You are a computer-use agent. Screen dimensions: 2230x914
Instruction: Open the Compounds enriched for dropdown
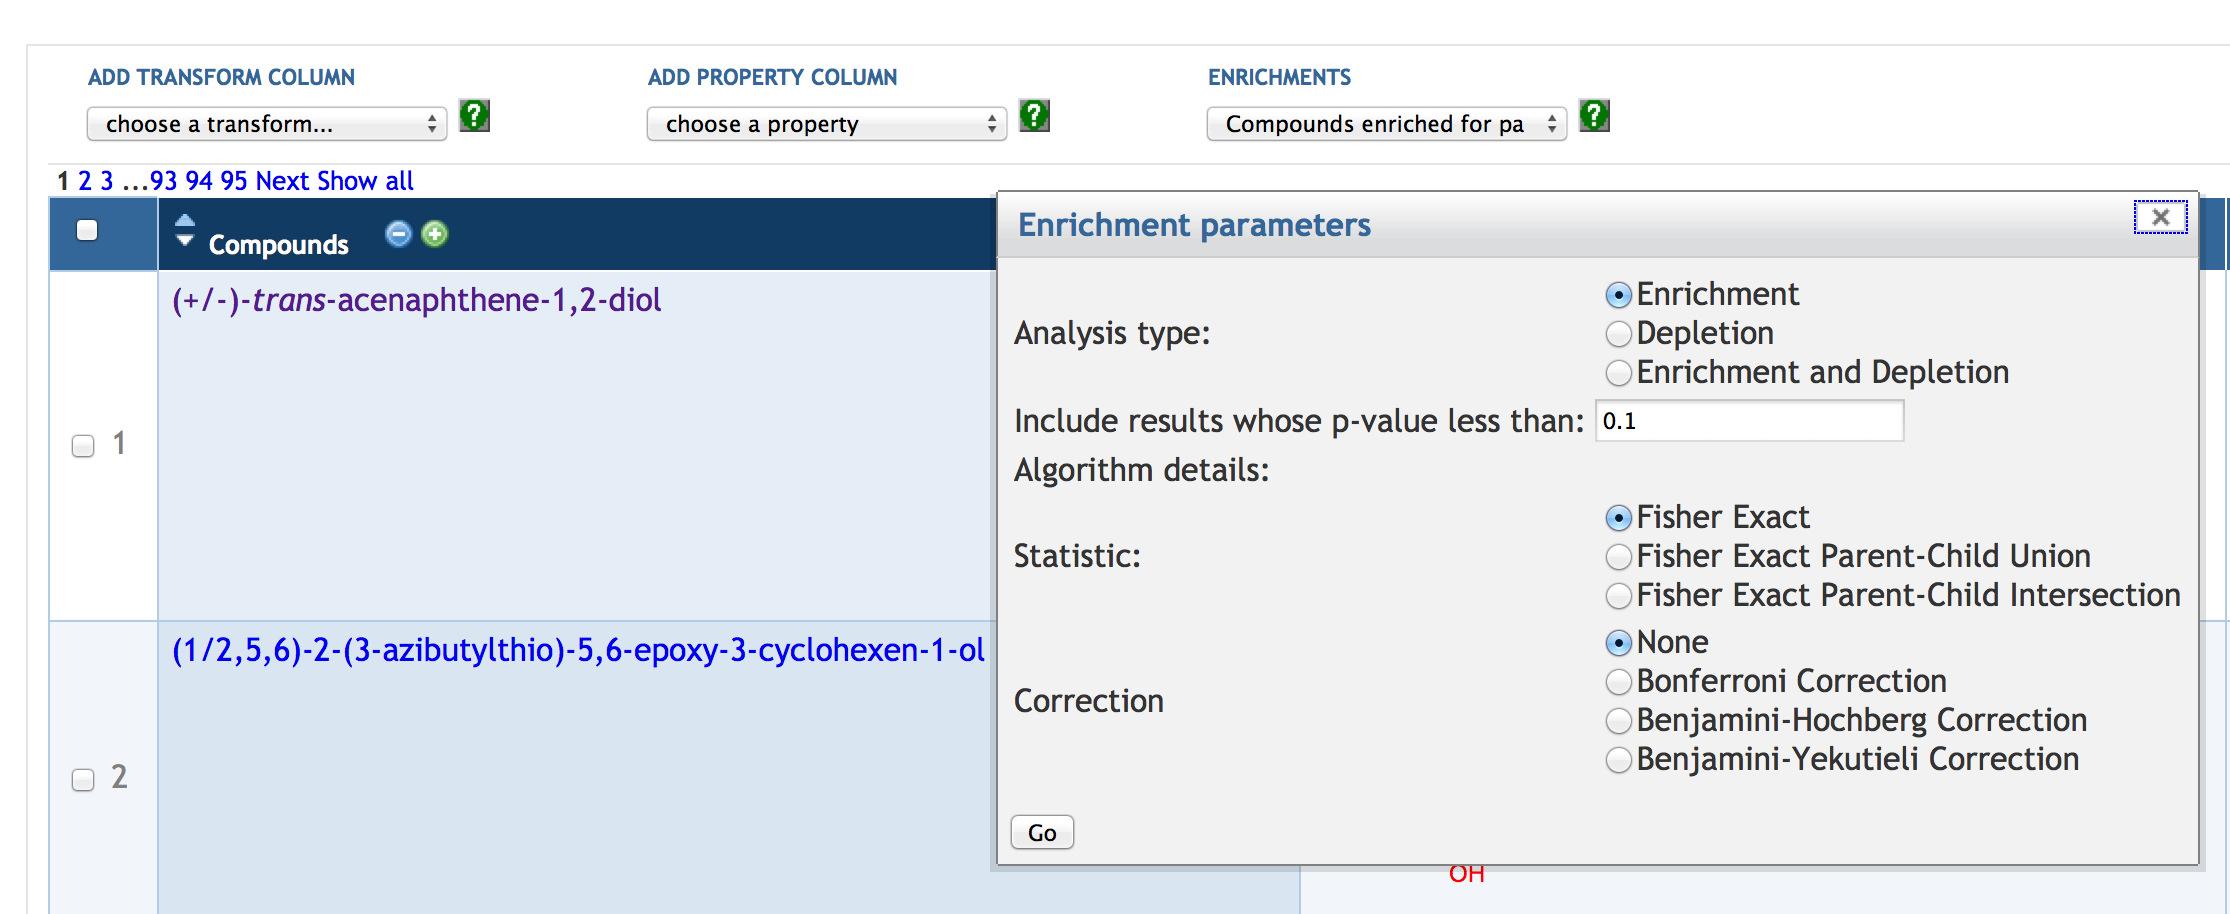1387,124
